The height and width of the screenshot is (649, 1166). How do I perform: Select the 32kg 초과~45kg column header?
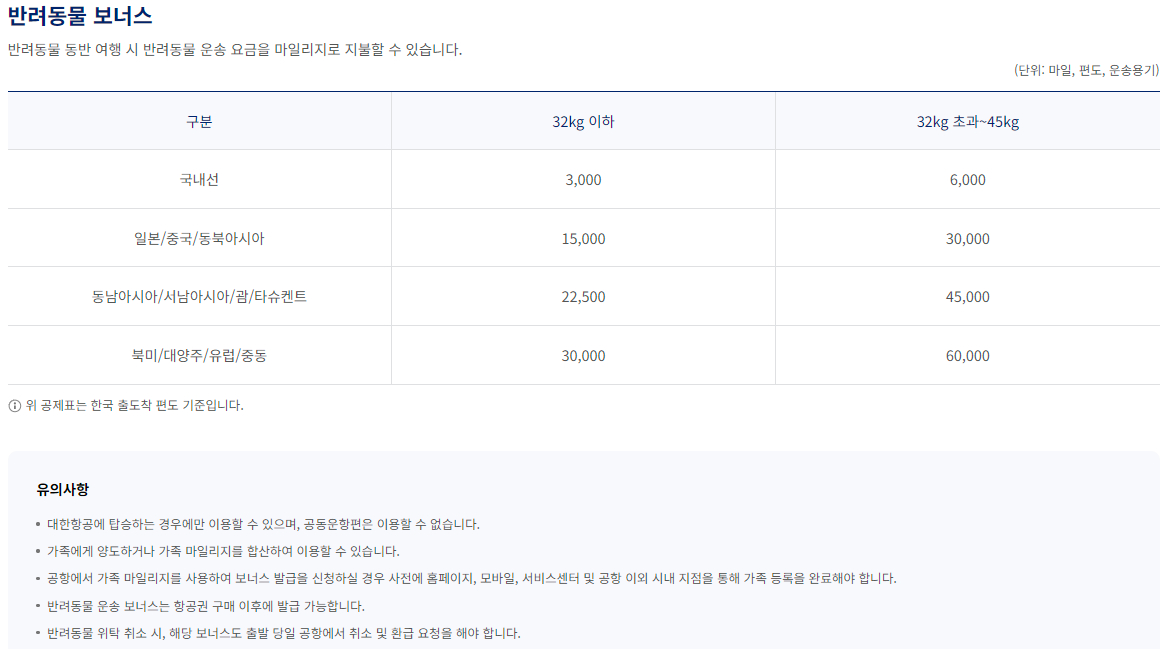pyautogui.click(x=965, y=120)
